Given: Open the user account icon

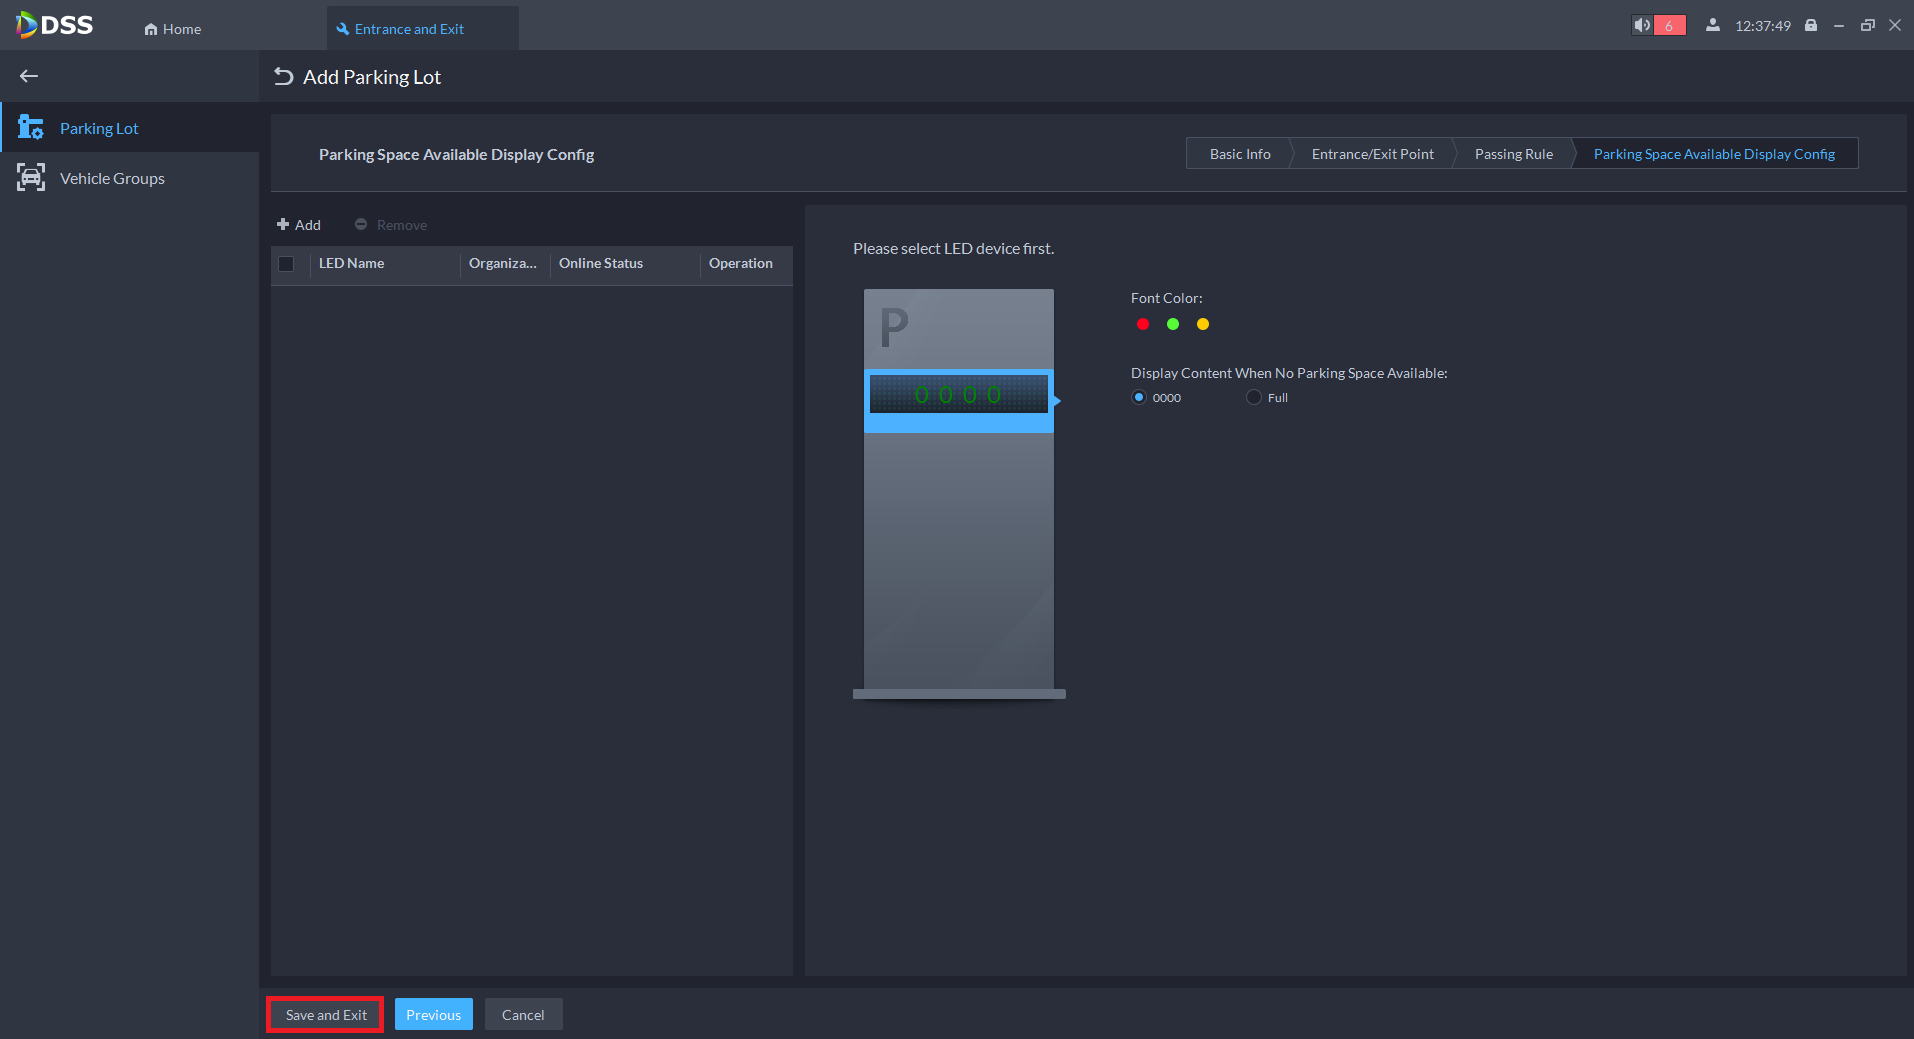Looking at the screenshot, I should (x=1713, y=25).
